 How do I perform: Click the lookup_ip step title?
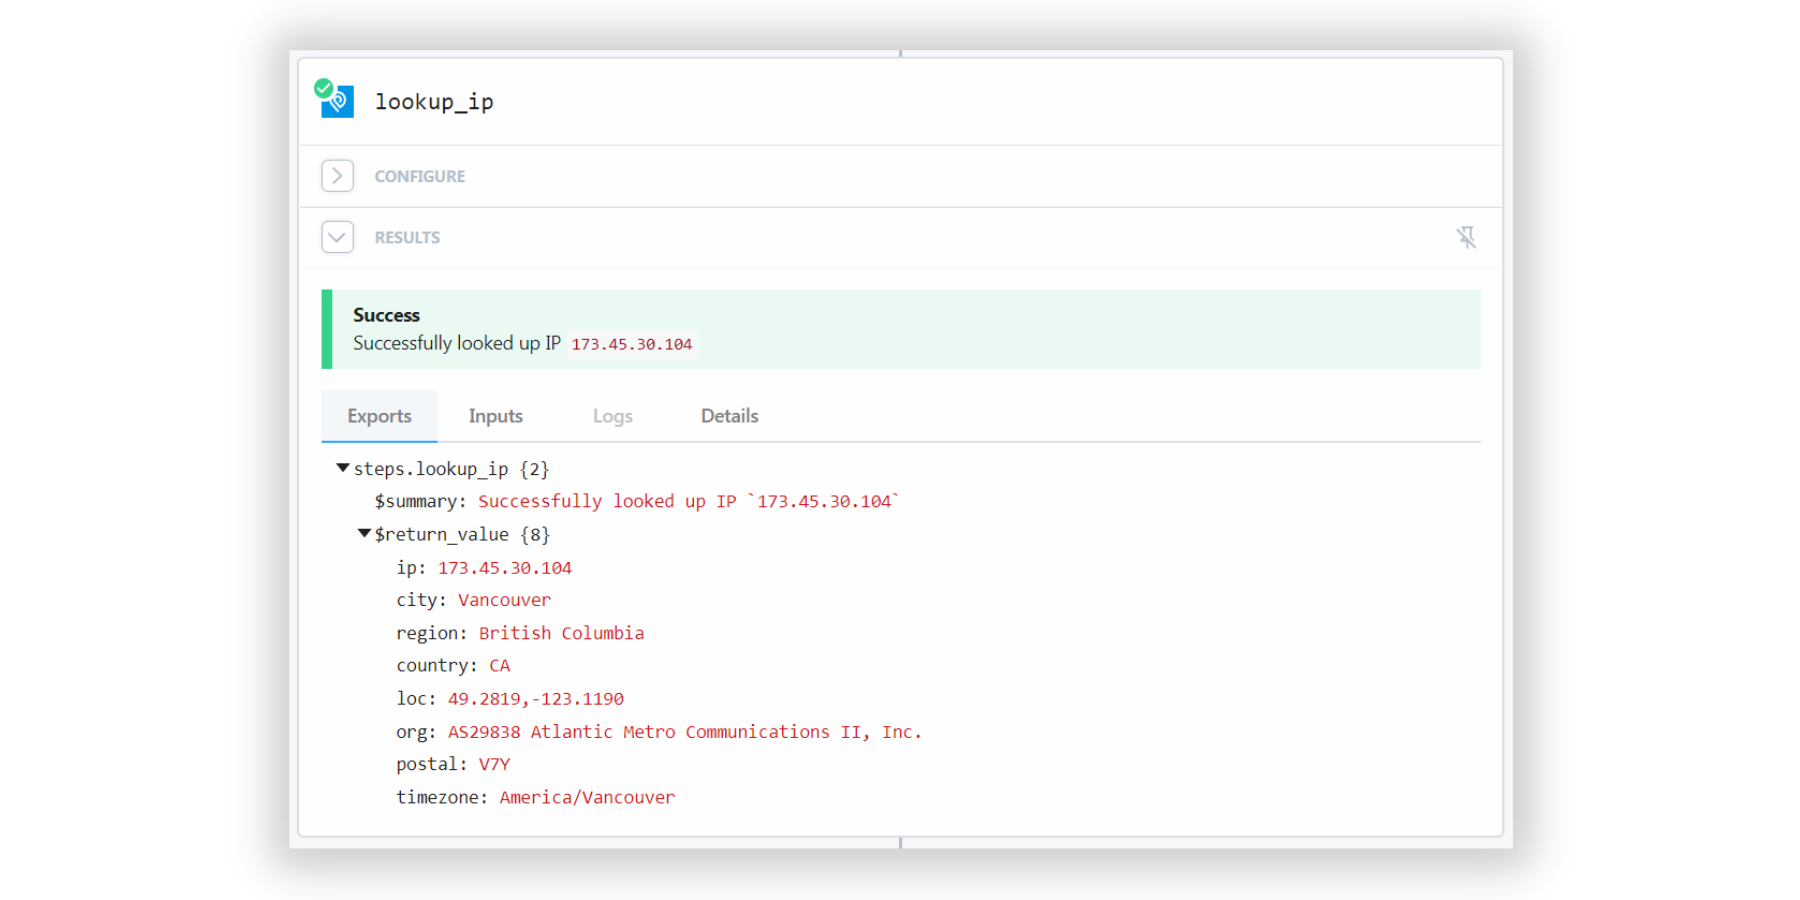pos(434,102)
